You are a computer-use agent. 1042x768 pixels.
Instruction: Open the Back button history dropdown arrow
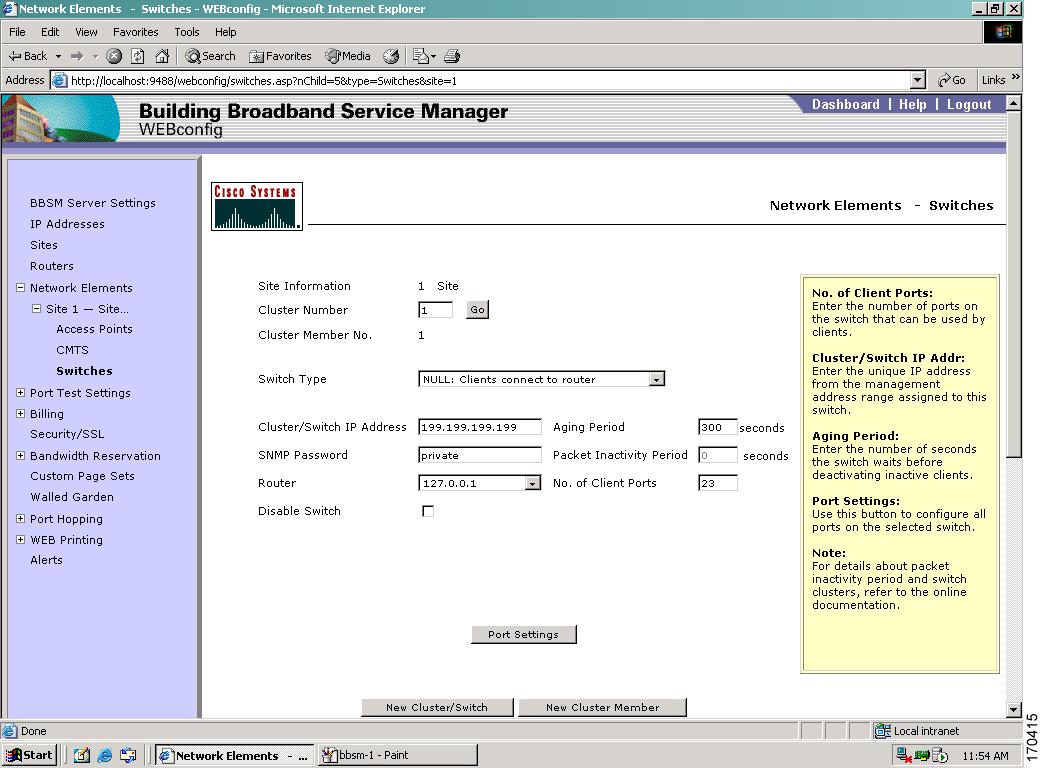[x=58, y=56]
